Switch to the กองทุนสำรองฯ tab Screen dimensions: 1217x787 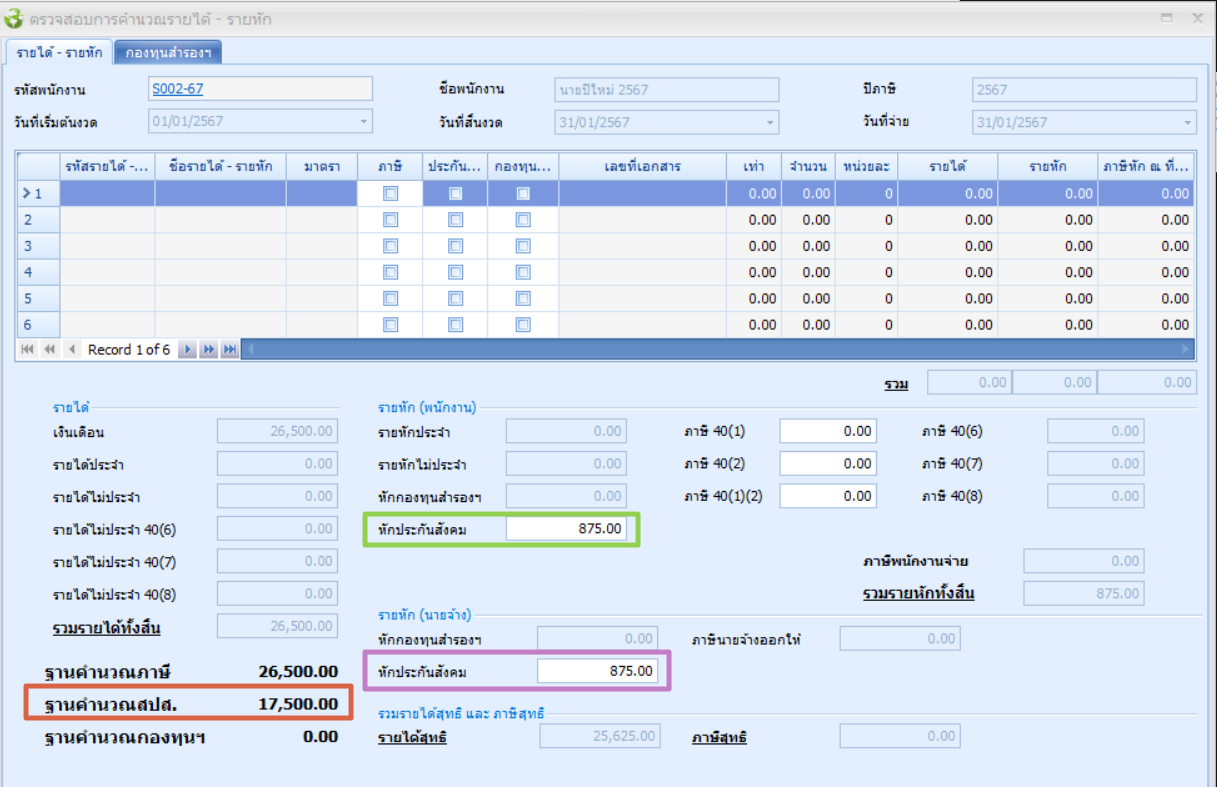168,53
